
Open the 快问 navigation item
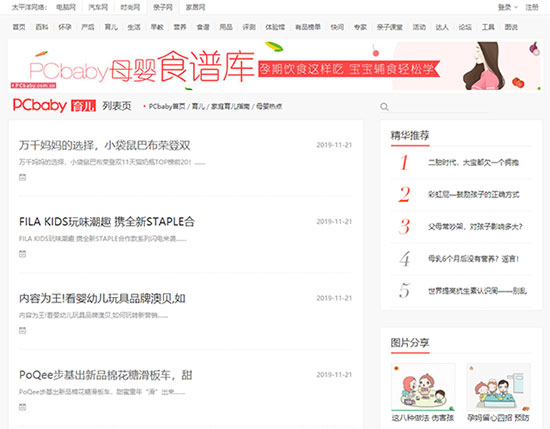coord(337,27)
